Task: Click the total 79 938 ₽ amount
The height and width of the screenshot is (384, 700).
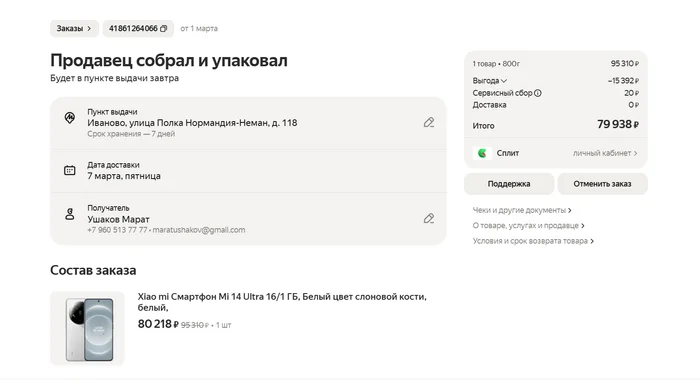Action: (618, 125)
